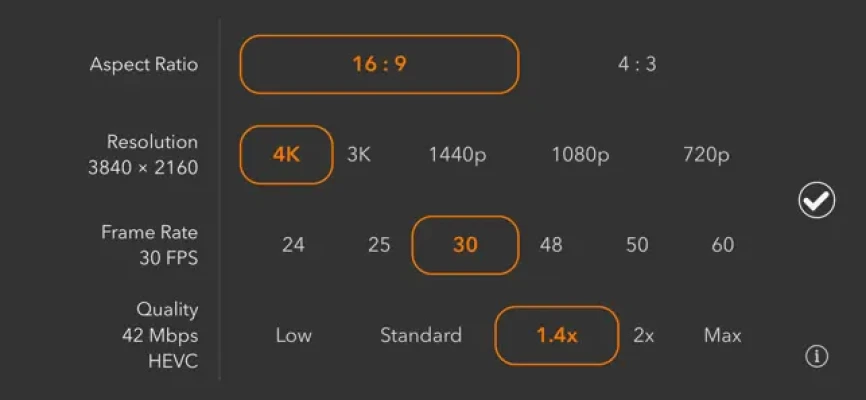Viewport: 866px width, 400px height.
Task: Select the 1.4x quality option
Action: pos(557,335)
